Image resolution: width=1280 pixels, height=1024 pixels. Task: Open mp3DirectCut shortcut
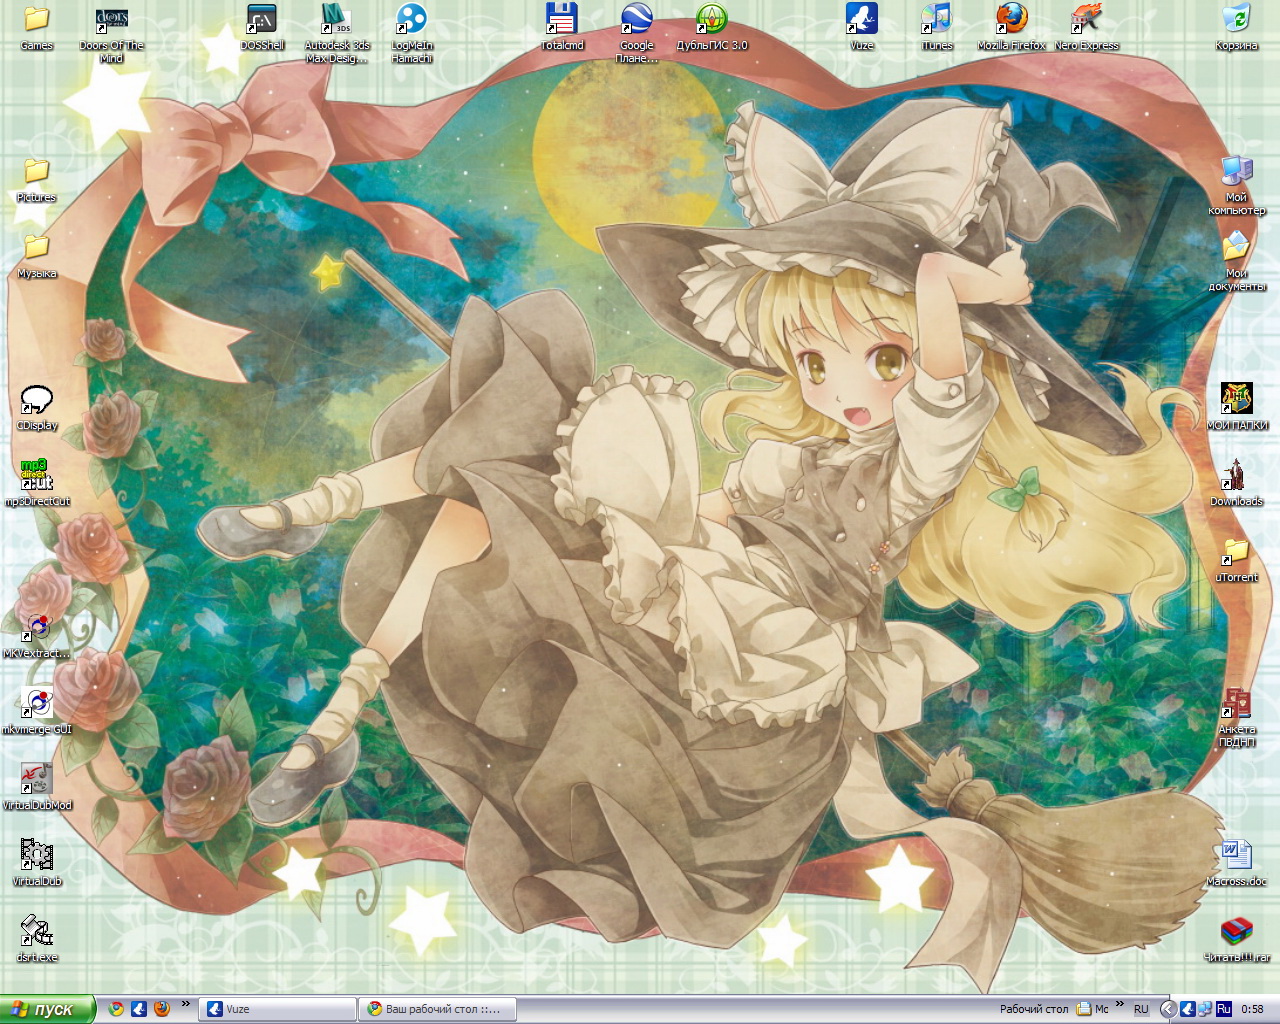[x=37, y=483]
